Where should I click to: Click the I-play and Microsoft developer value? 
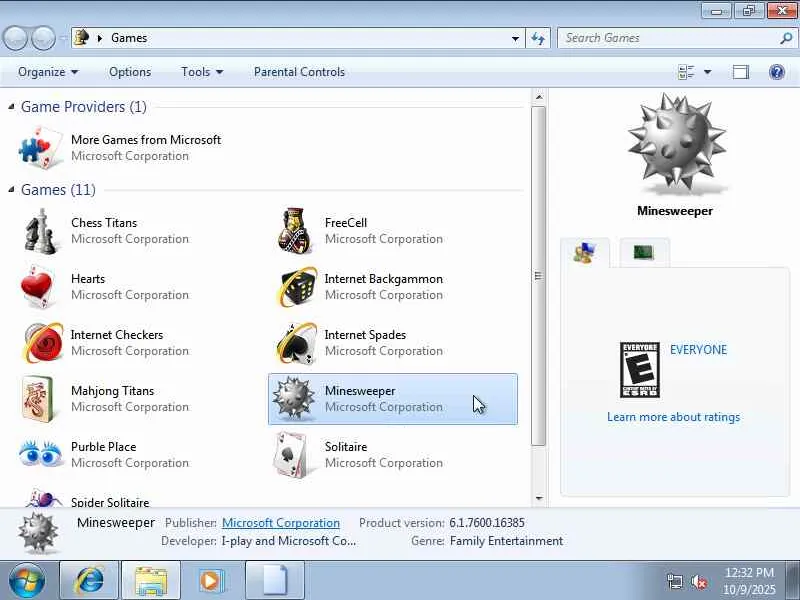point(289,541)
